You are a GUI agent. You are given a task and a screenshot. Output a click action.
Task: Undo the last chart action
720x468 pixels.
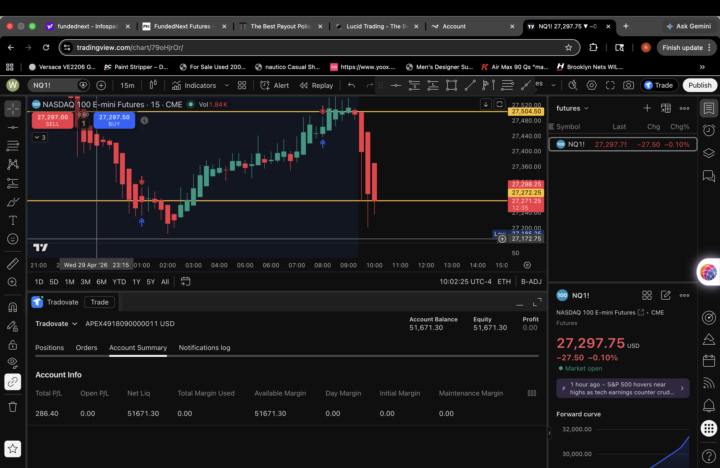coord(351,85)
